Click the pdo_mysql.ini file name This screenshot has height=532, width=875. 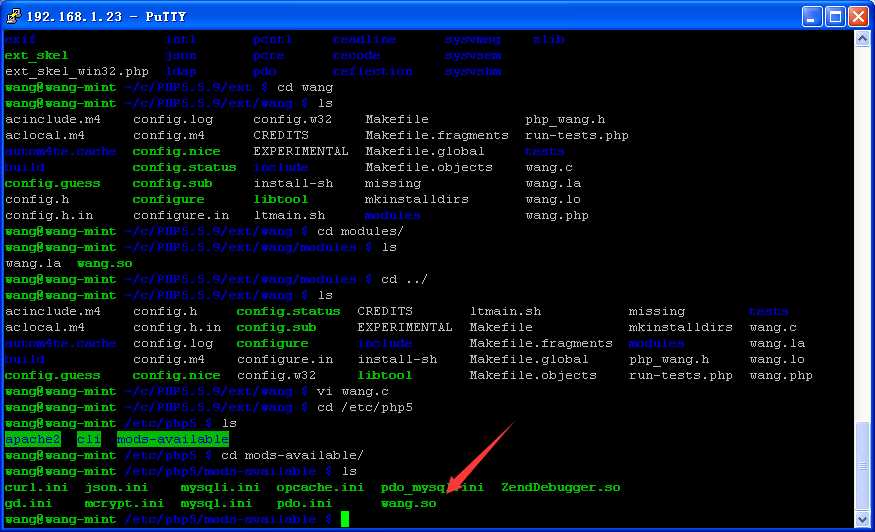[x=432, y=487]
